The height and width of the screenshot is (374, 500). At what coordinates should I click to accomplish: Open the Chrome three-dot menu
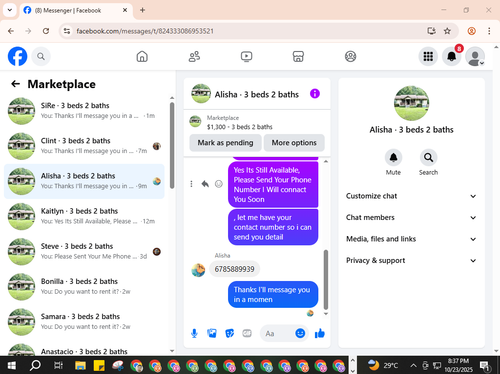click(489, 31)
